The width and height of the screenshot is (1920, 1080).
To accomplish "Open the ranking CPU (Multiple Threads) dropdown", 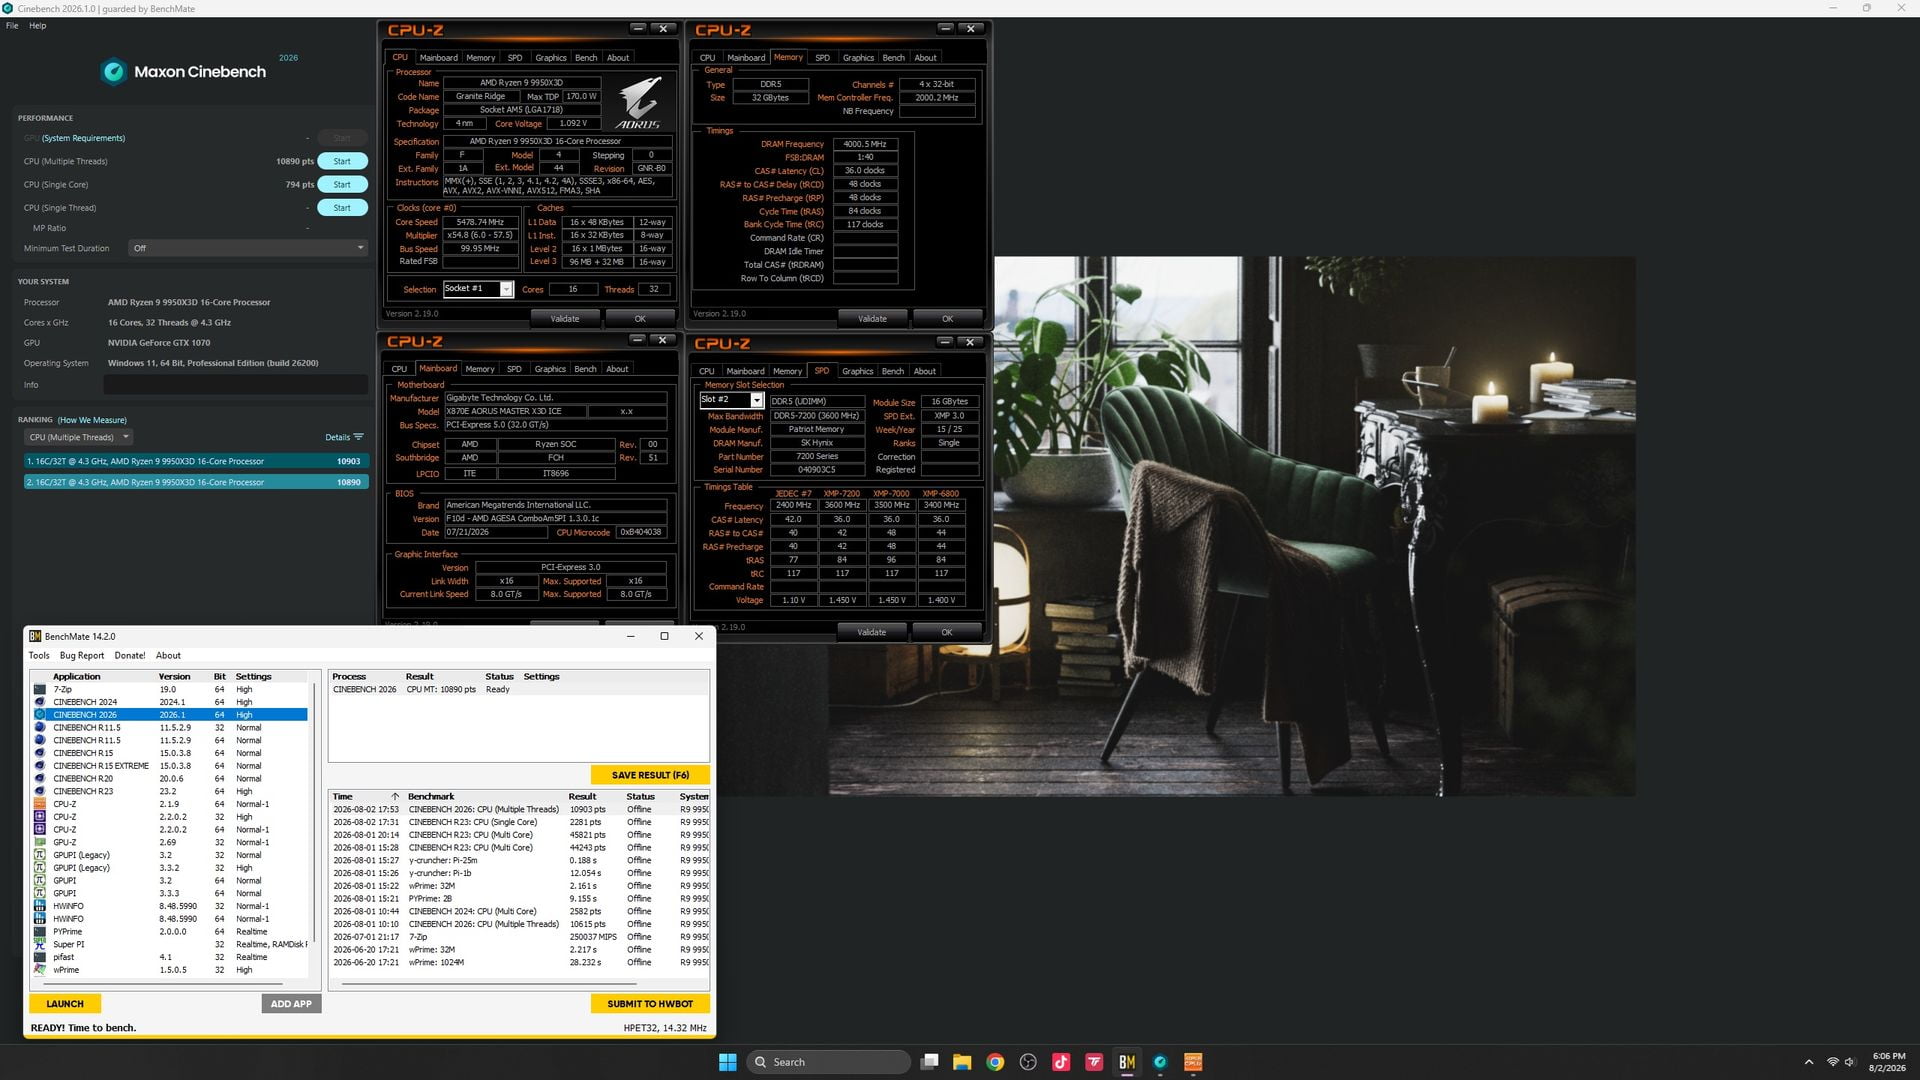I will 78,437.
